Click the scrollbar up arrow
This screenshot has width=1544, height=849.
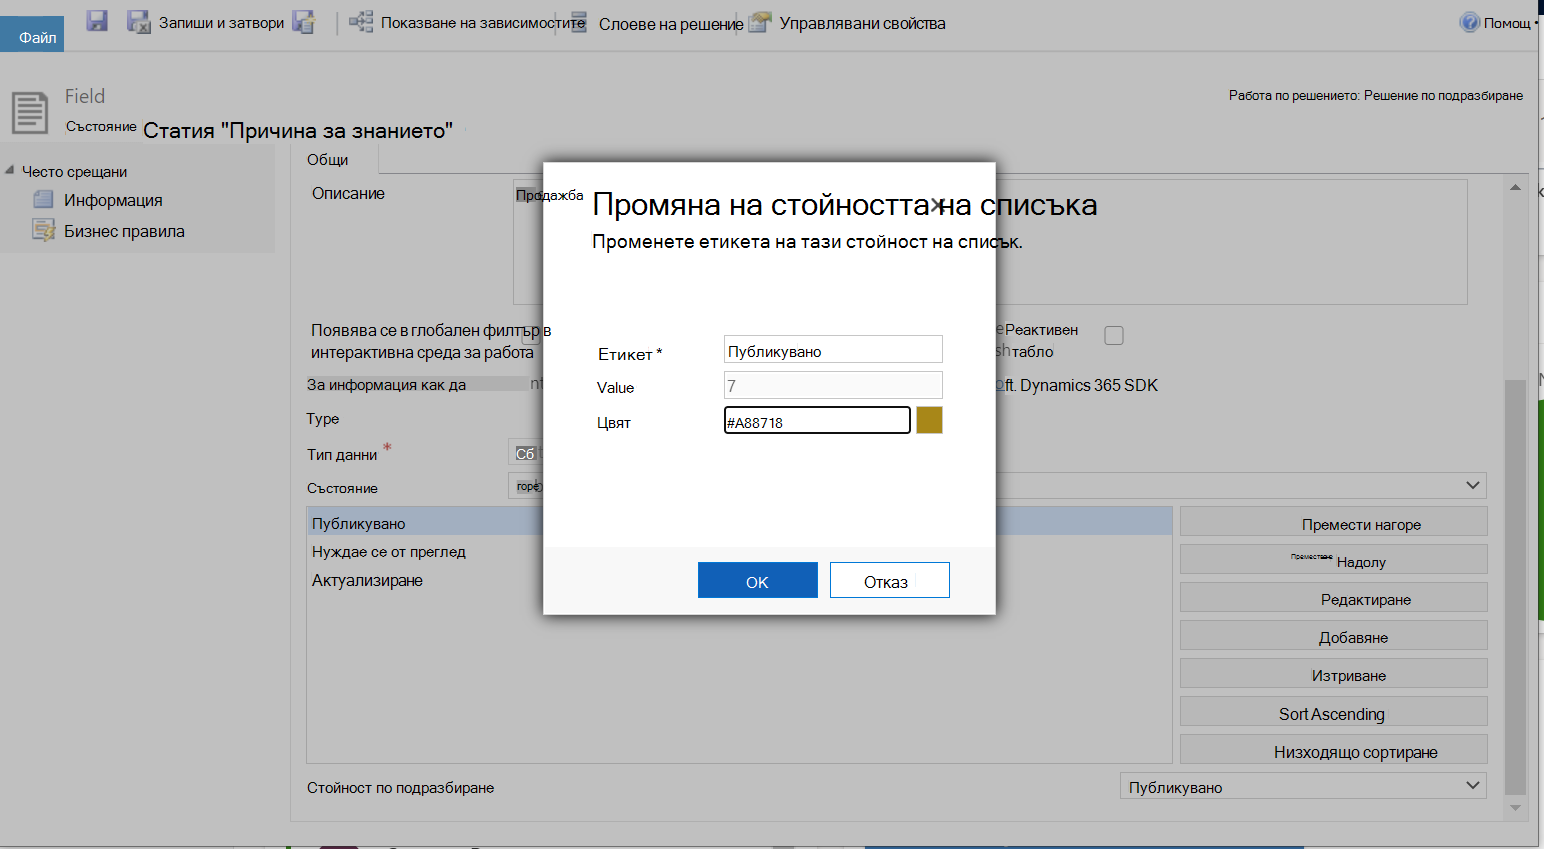[1515, 188]
